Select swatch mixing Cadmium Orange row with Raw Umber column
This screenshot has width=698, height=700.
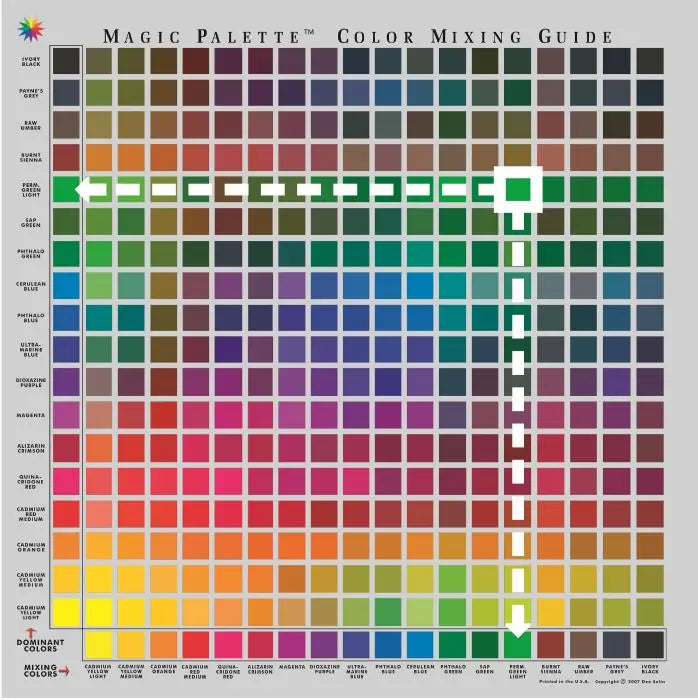[x=583, y=546]
